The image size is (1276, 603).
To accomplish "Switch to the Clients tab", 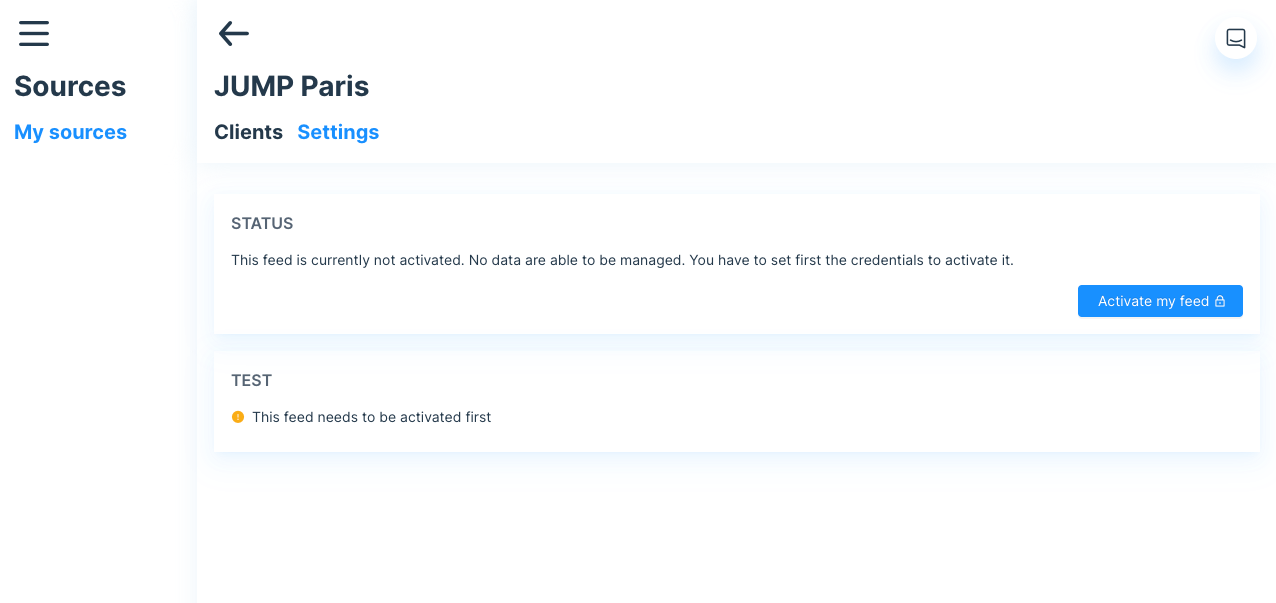I will coord(248,132).
